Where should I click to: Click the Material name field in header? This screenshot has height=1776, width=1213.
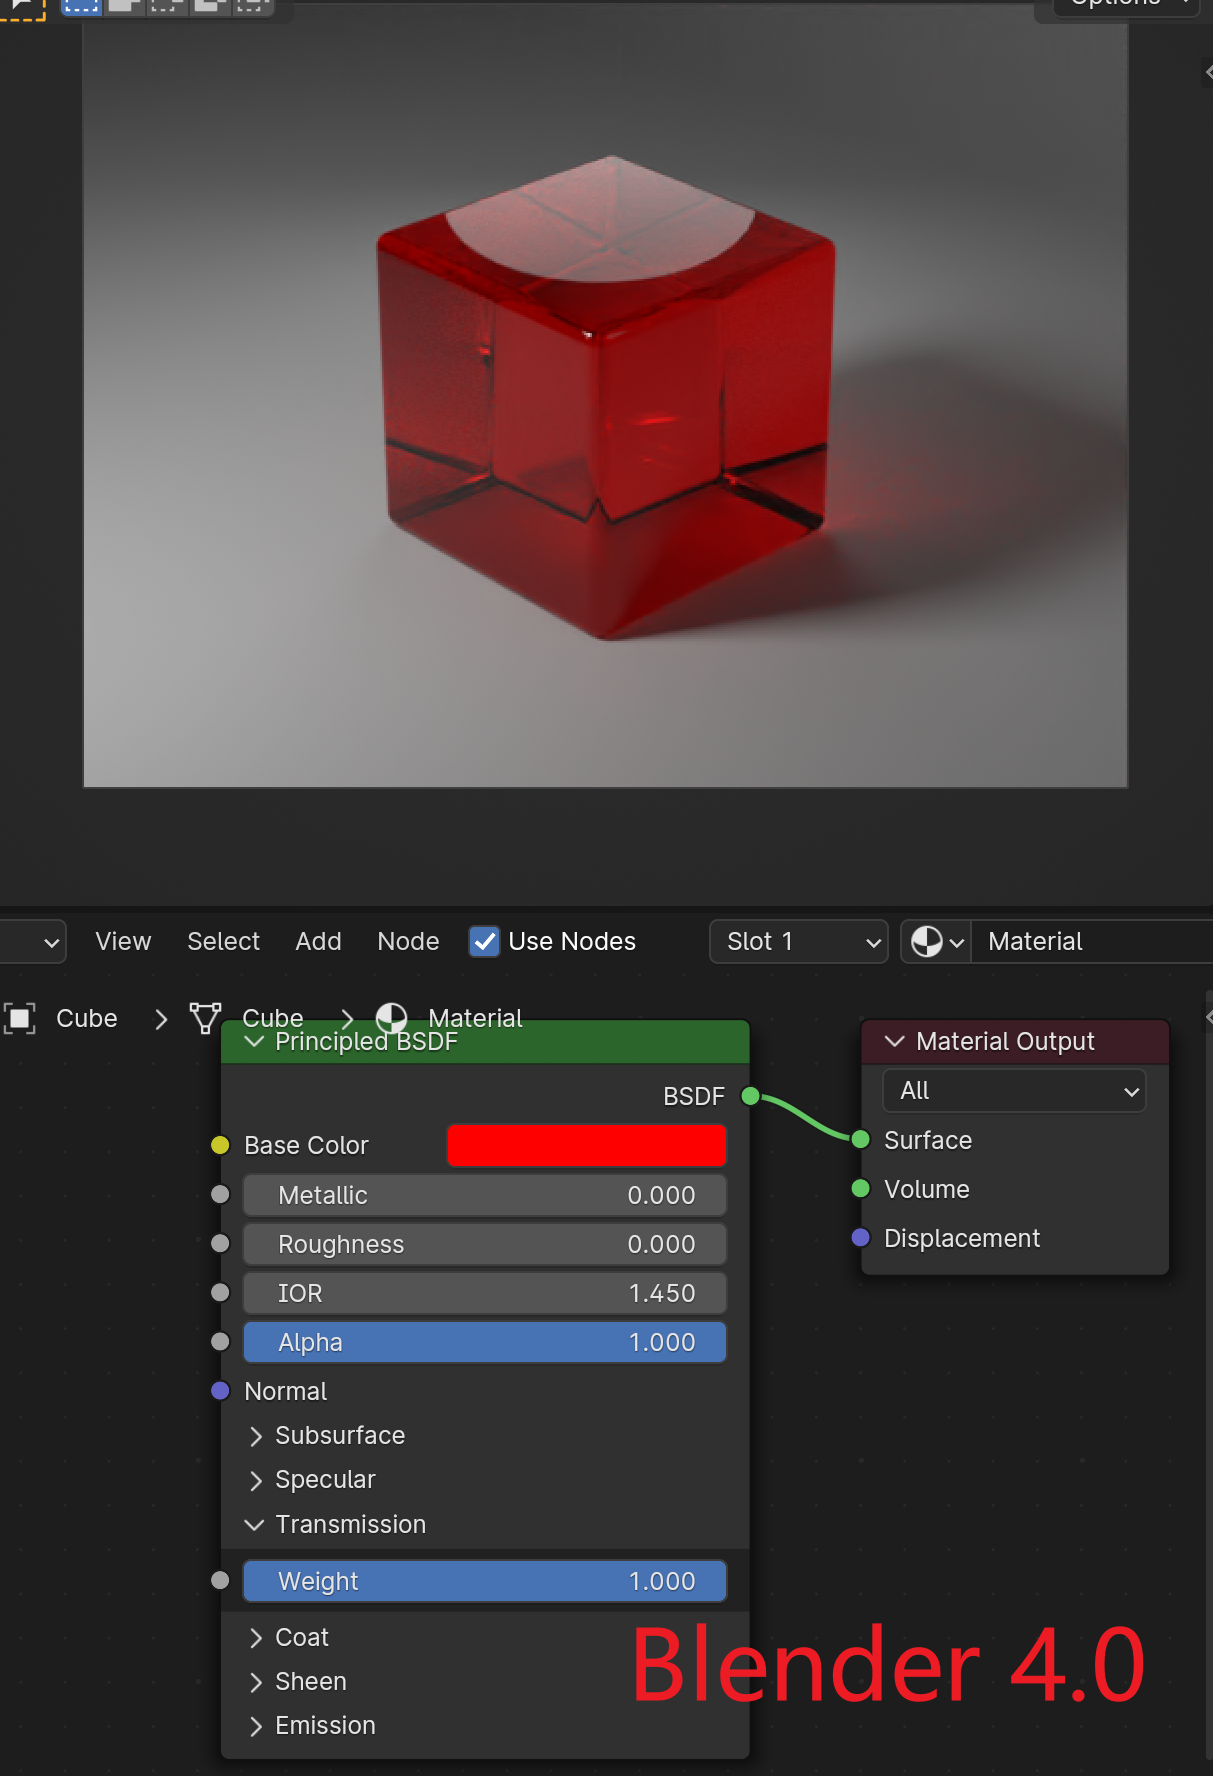tap(1090, 942)
